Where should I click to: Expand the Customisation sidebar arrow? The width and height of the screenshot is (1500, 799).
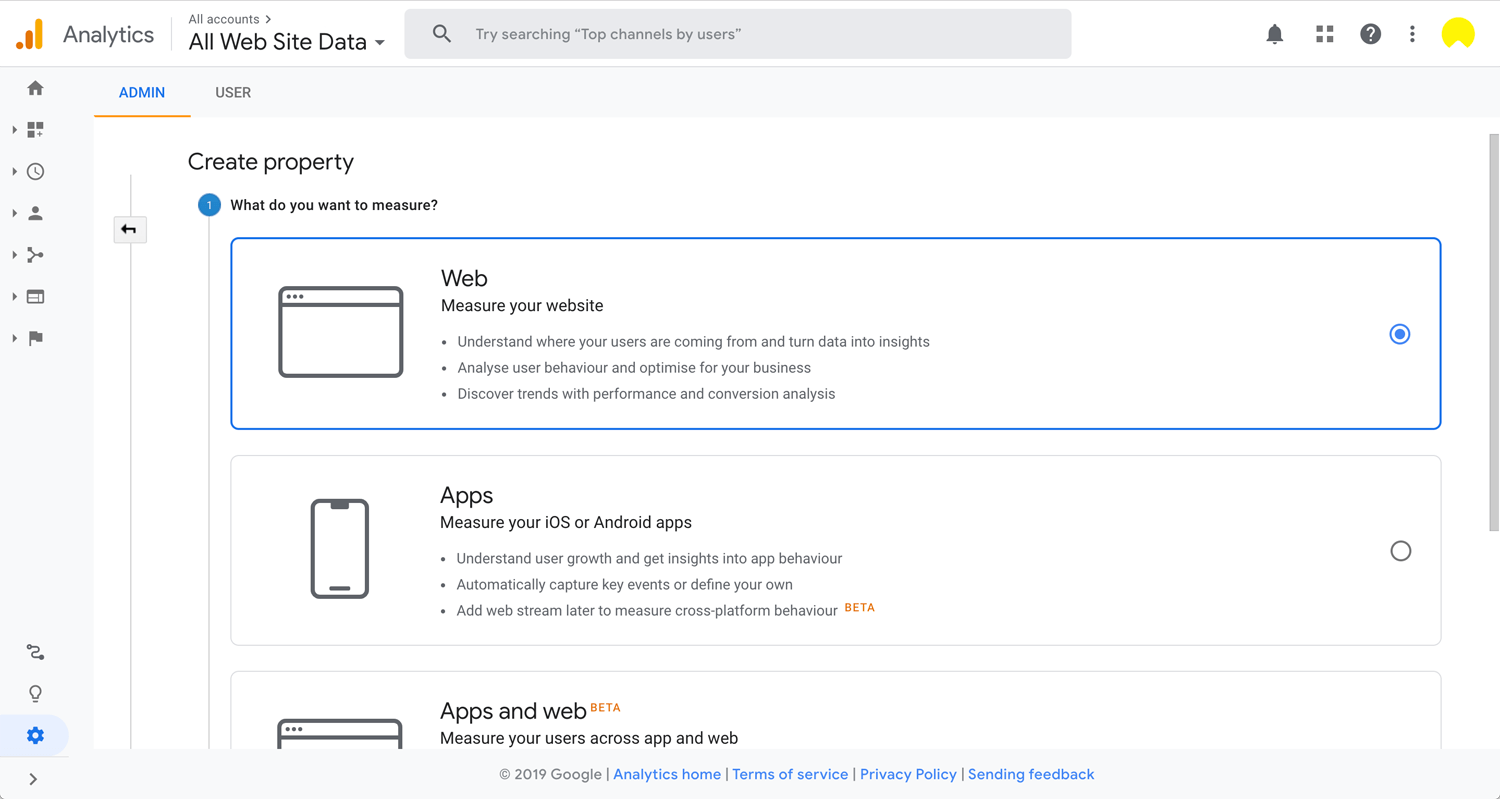[14, 130]
